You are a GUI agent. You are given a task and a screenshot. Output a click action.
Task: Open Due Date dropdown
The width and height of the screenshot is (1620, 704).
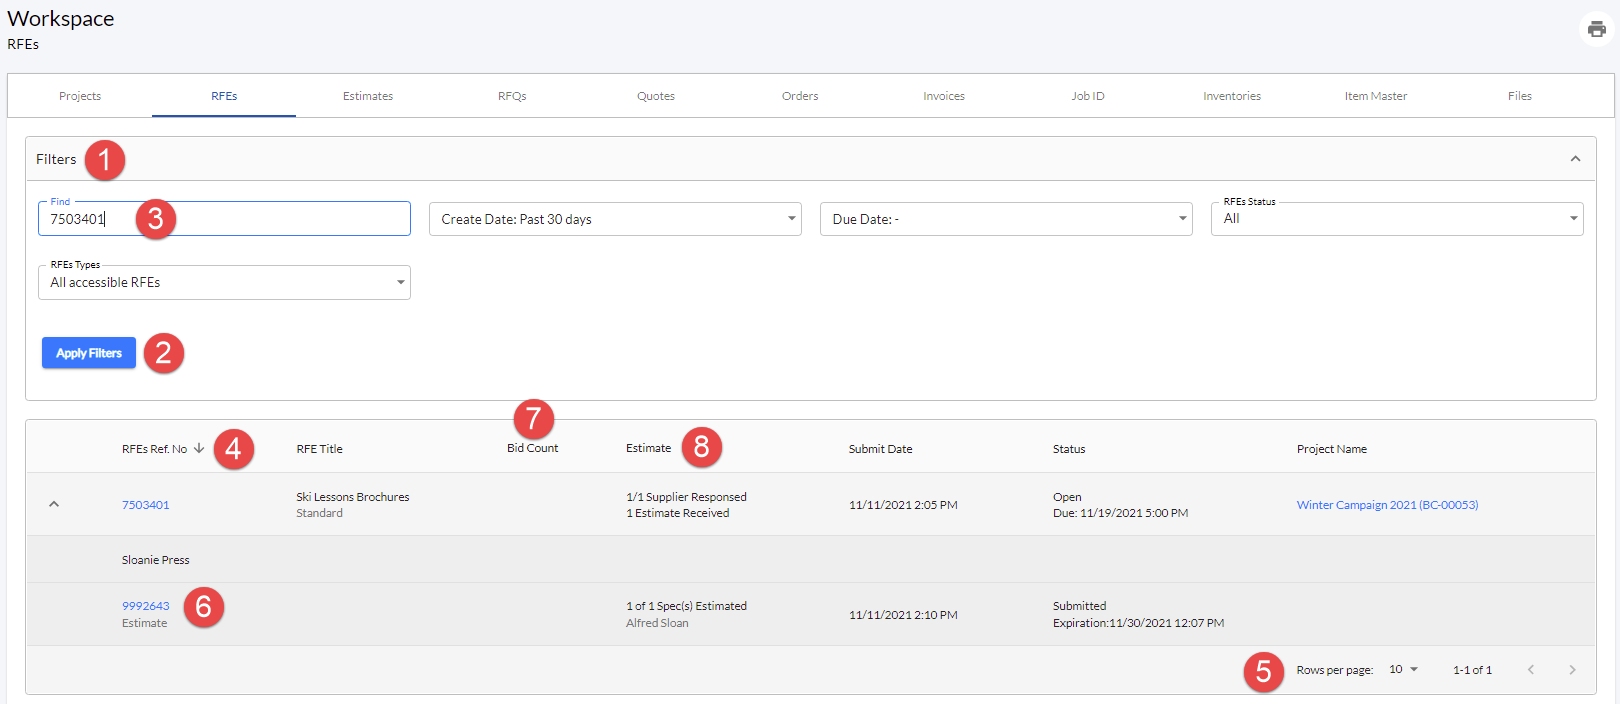click(x=1006, y=219)
